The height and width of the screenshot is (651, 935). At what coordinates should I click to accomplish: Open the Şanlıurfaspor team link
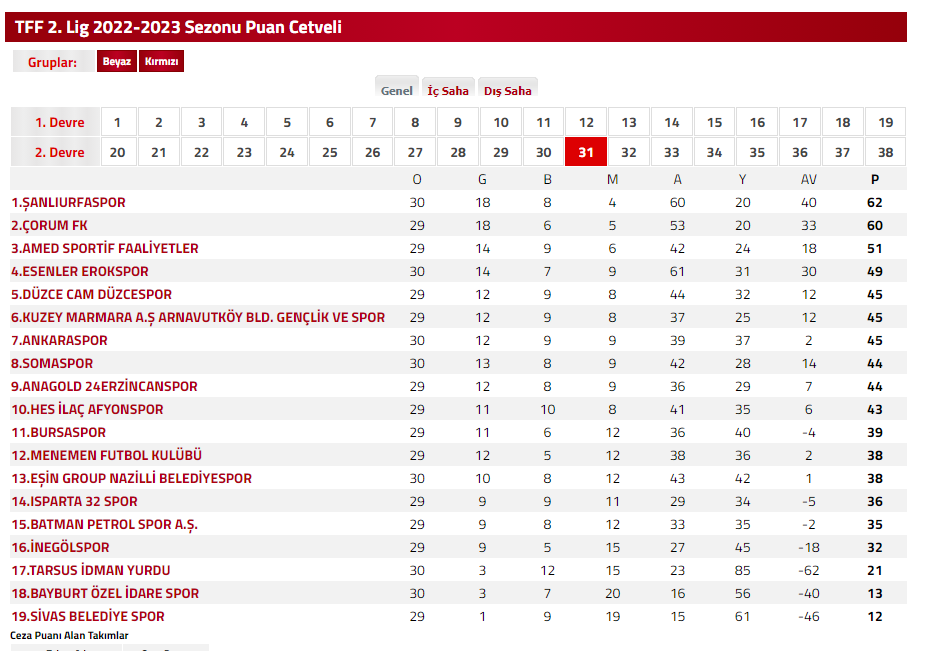pyautogui.click(x=69, y=202)
